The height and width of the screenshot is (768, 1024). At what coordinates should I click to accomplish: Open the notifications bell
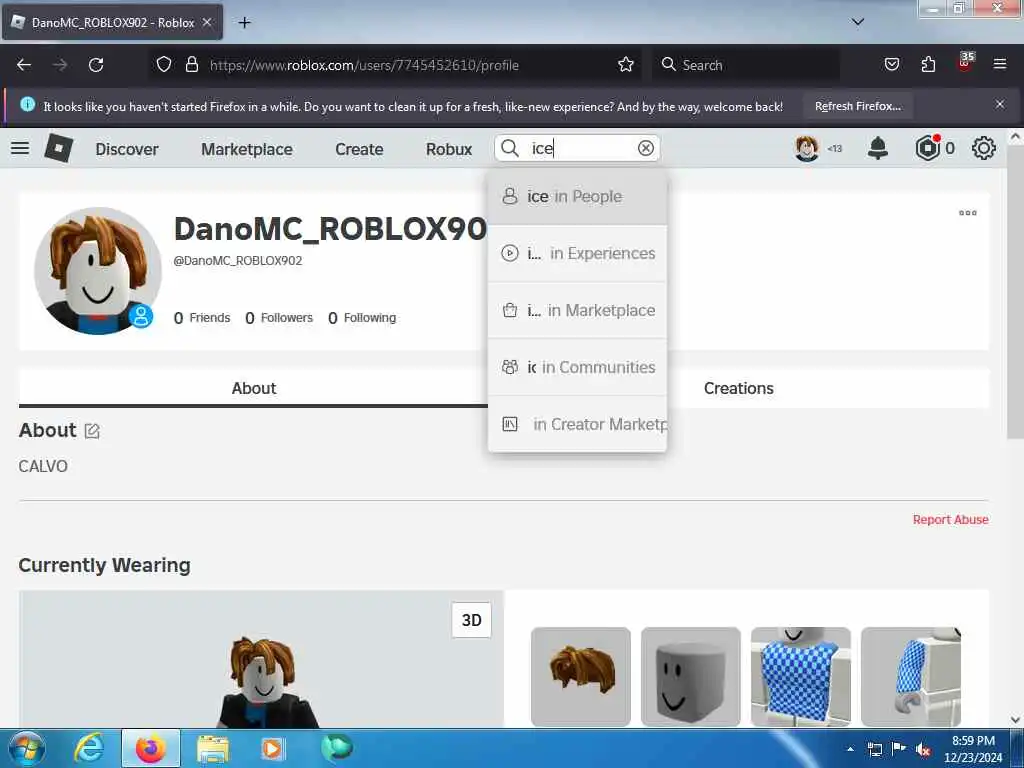(x=878, y=148)
